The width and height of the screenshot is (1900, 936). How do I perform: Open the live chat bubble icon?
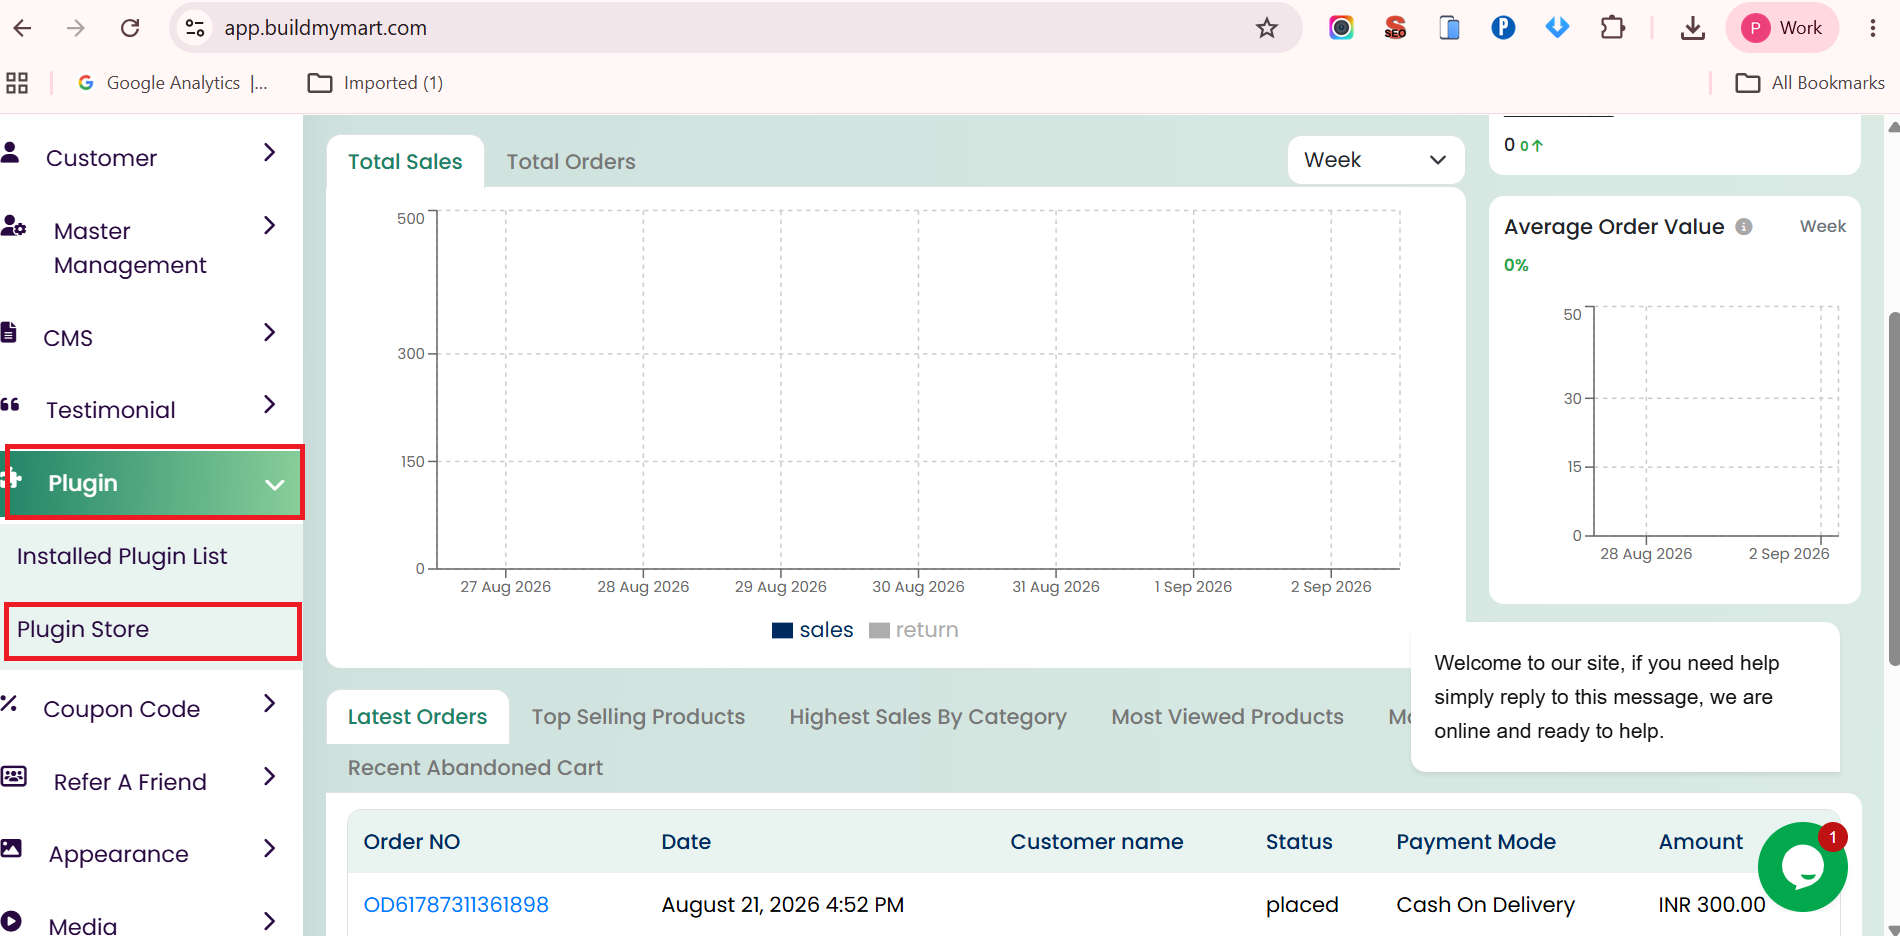1802,867
